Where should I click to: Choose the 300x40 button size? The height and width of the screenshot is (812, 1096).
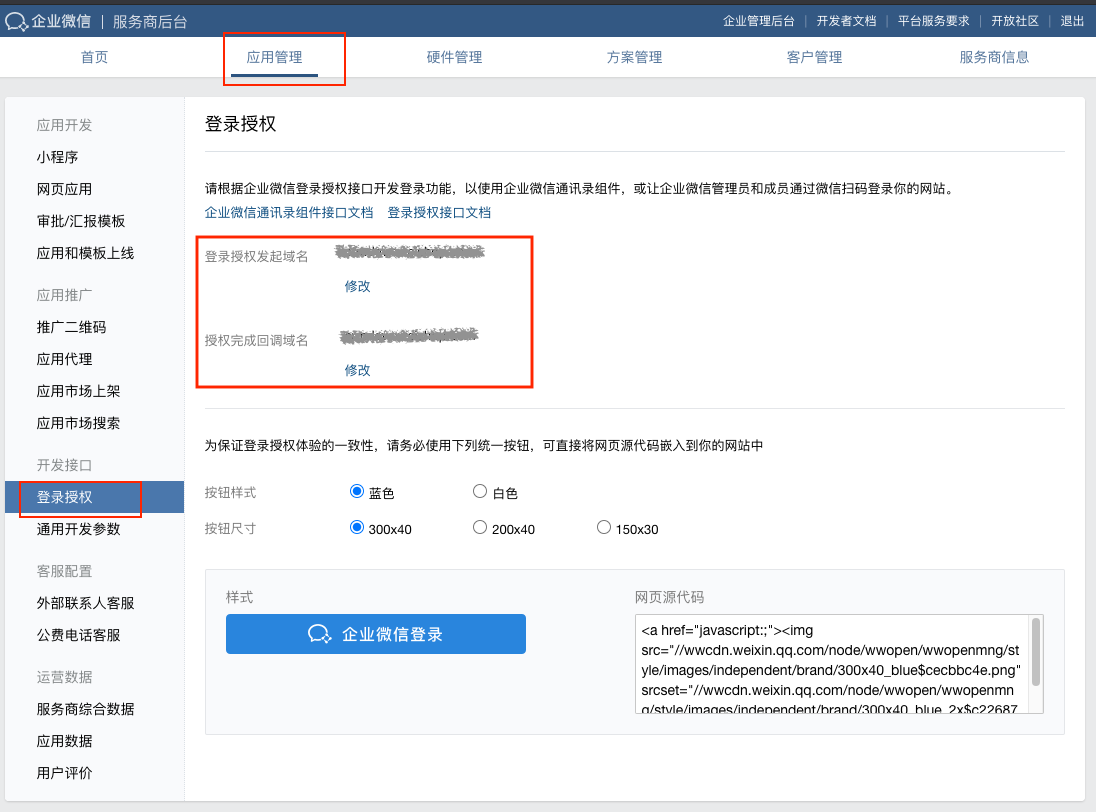click(x=356, y=527)
